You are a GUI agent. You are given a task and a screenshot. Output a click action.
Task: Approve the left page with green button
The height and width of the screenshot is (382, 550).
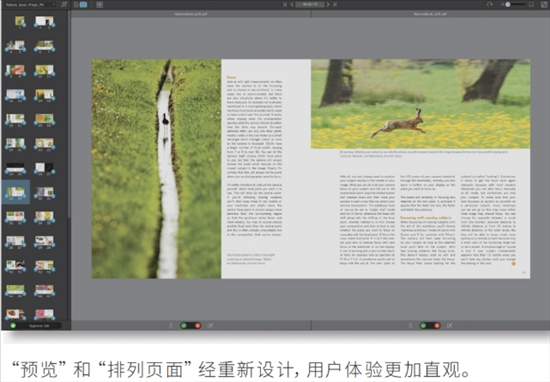(183, 326)
